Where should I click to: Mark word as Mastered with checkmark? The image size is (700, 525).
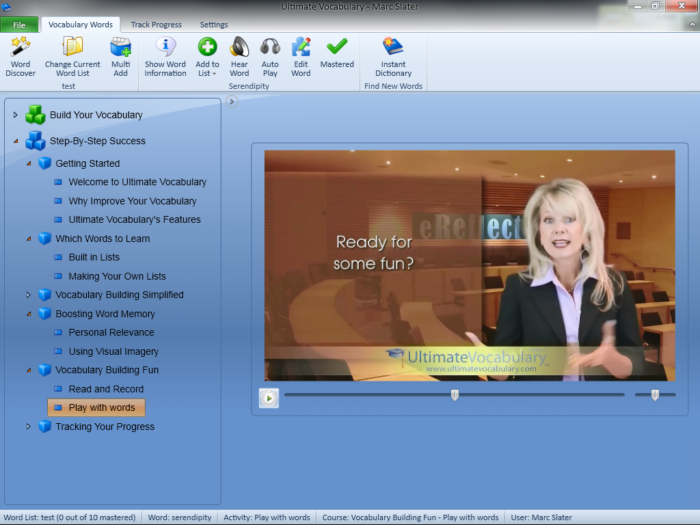[337, 46]
